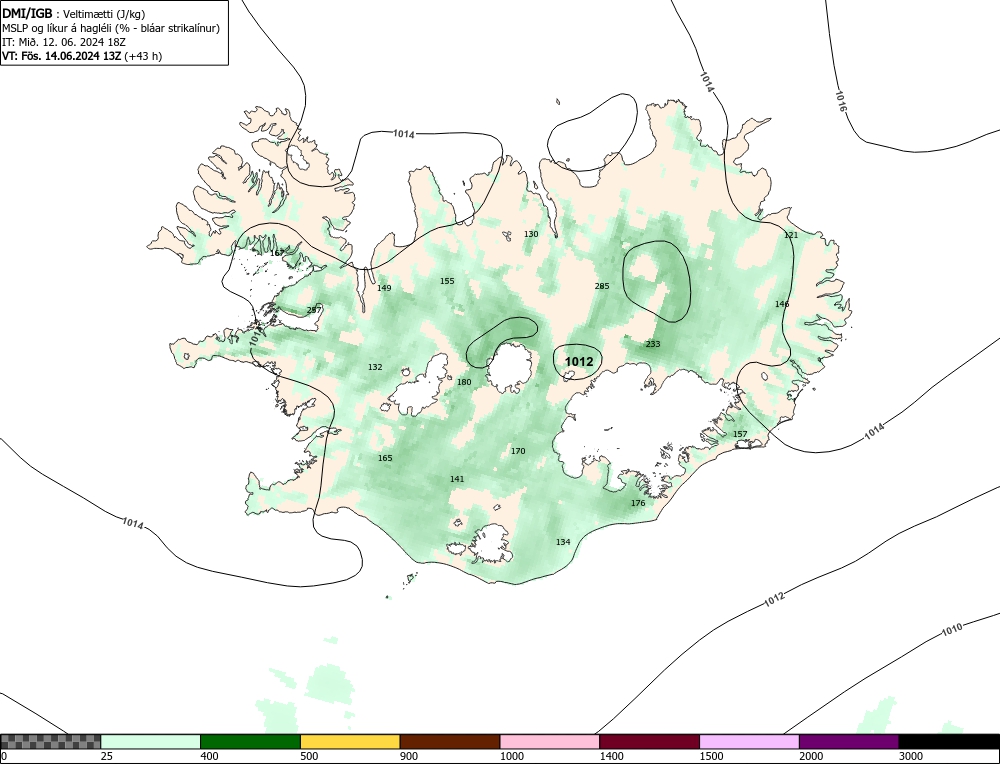Click the 1016 isobar label
This screenshot has height=764, width=1000.
click(x=841, y=101)
